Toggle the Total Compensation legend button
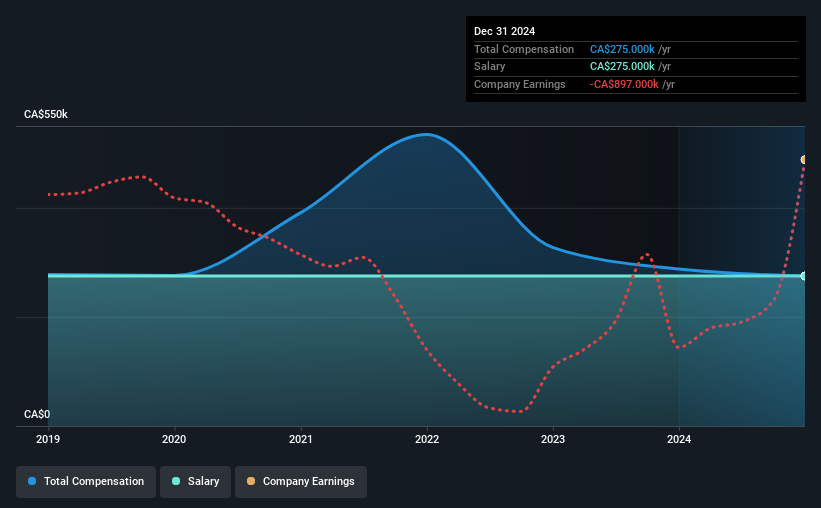This screenshot has height=508, width=821. pyautogui.click(x=86, y=482)
